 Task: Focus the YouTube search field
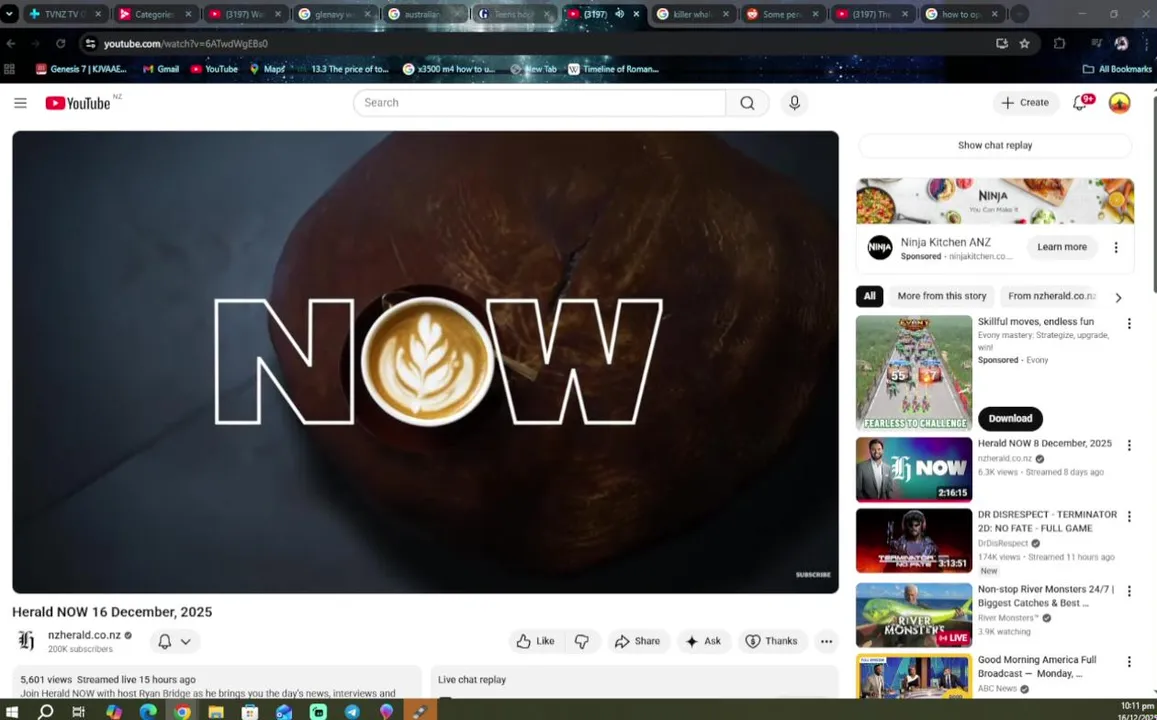[539, 103]
